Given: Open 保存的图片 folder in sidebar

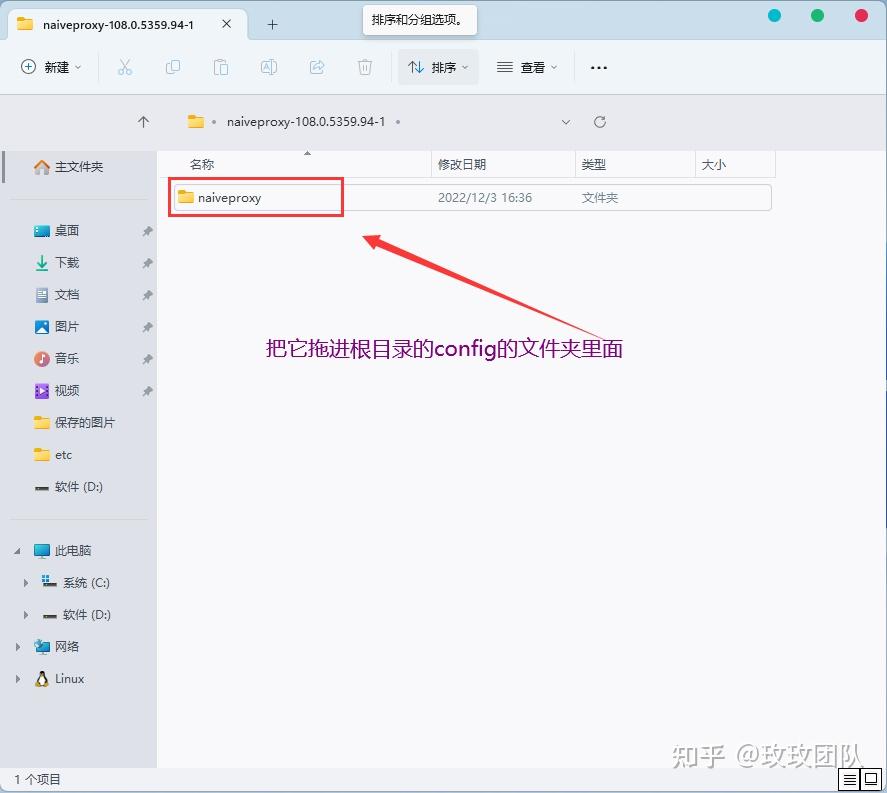Looking at the screenshot, I should (85, 423).
